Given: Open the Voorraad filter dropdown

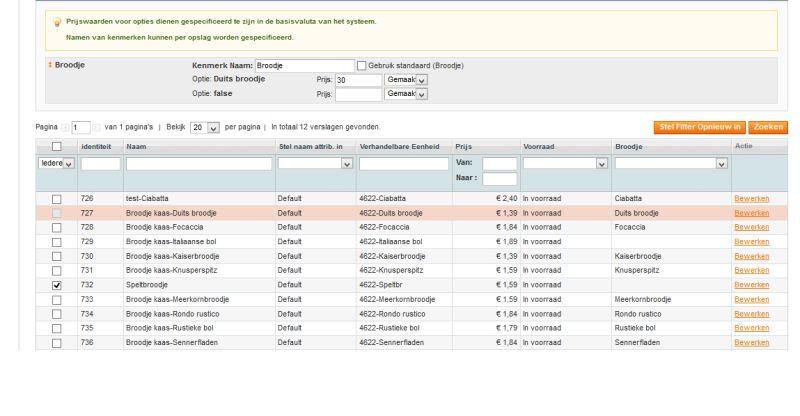Looking at the screenshot, I should pos(565,163).
